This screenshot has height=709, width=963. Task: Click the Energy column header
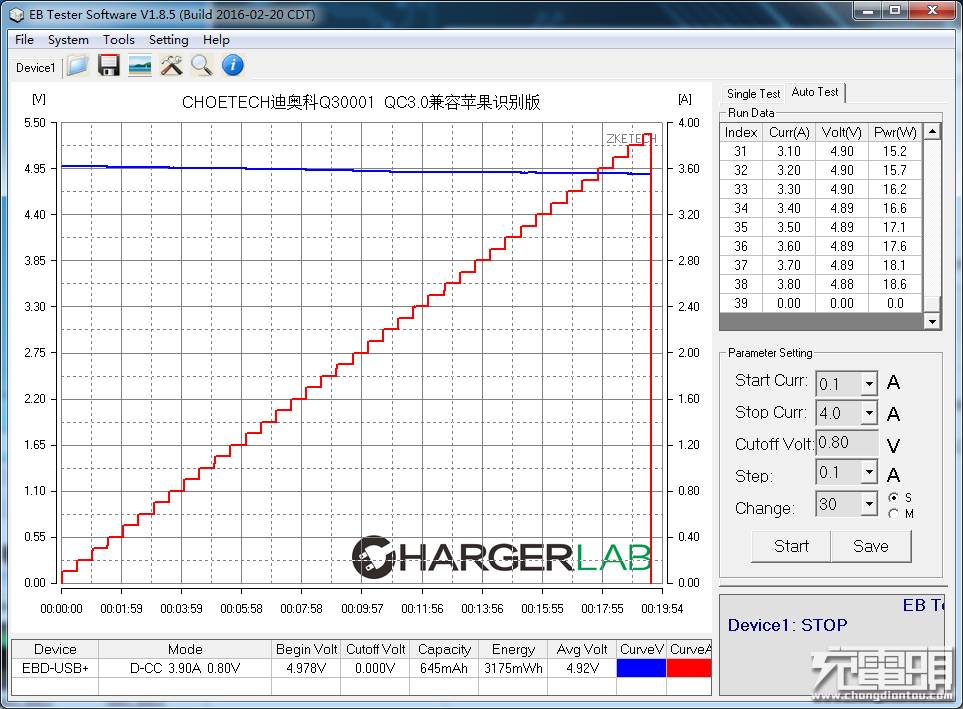point(513,649)
